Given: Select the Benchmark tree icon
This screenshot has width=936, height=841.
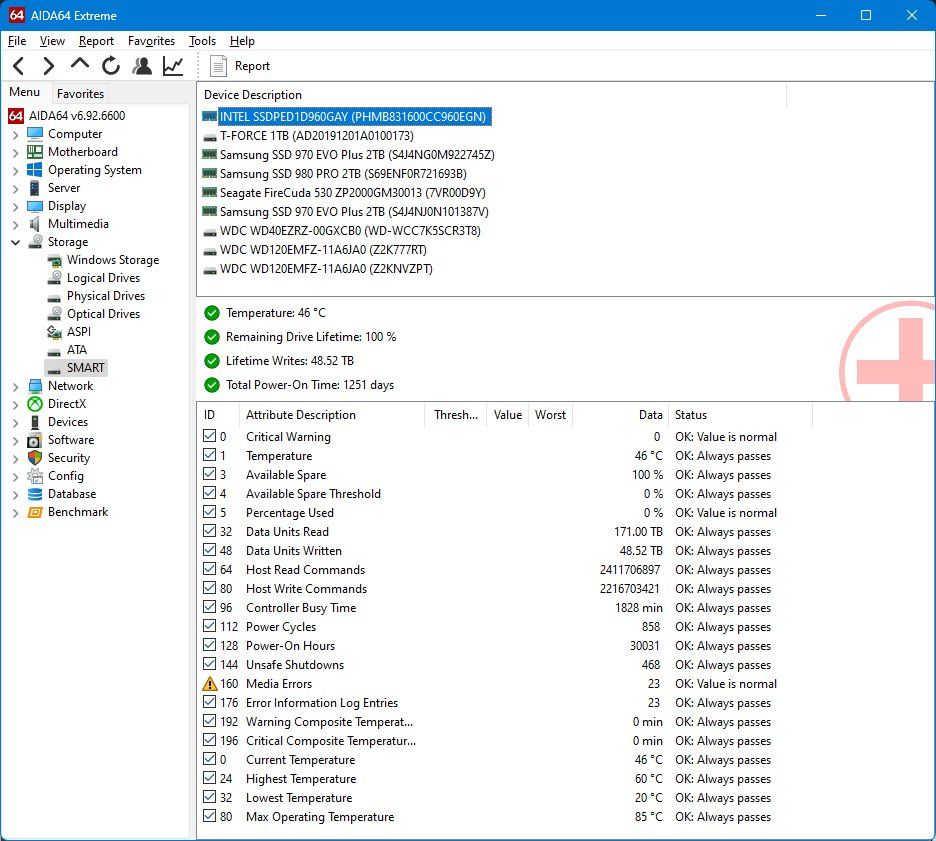Looking at the screenshot, I should pyautogui.click(x=35, y=512).
